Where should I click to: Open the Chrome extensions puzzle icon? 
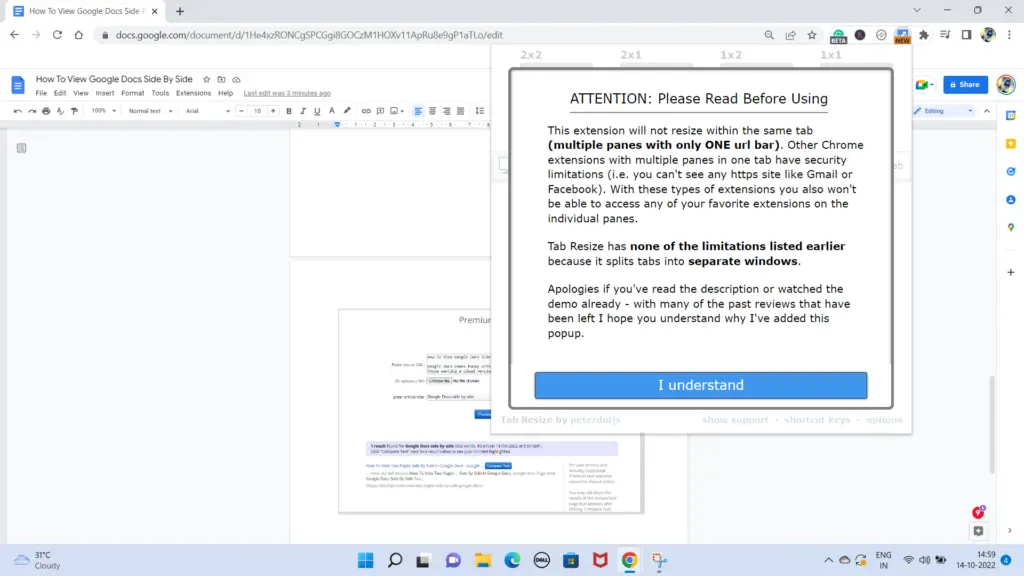[x=924, y=35]
